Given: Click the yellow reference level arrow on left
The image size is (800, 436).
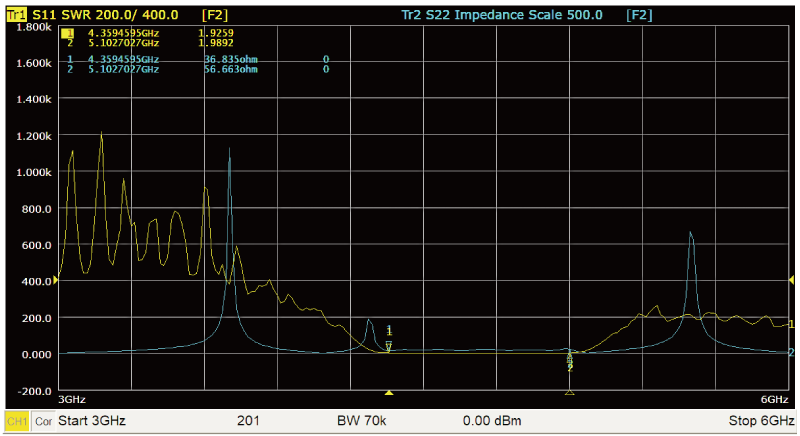Looking at the screenshot, I should (56, 281).
